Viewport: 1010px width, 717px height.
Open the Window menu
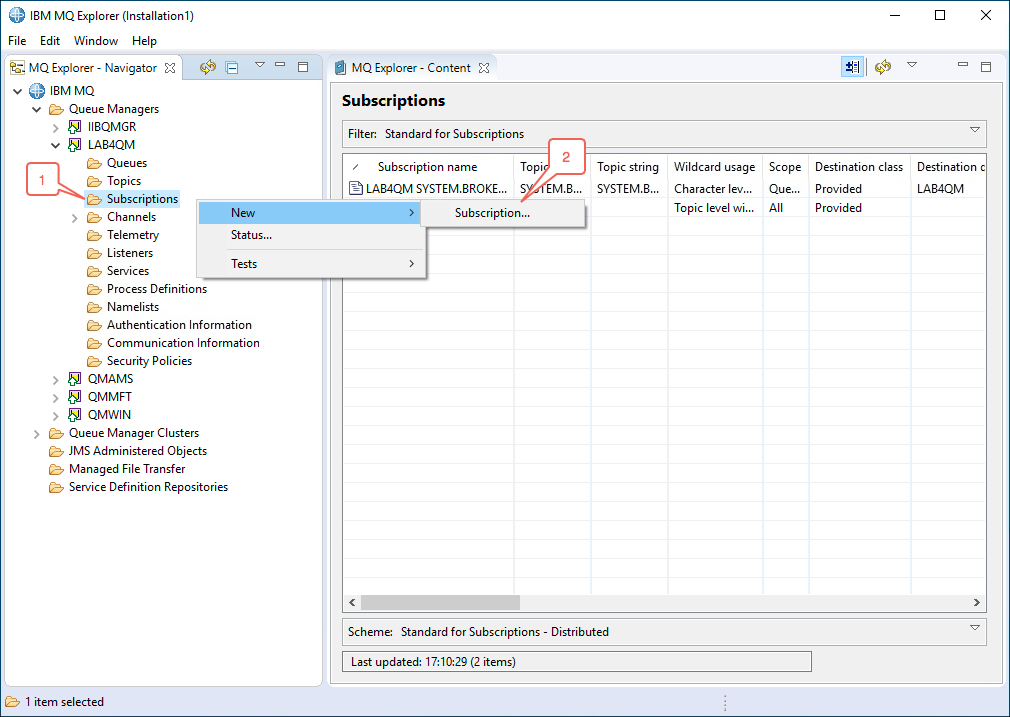click(x=95, y=41)
